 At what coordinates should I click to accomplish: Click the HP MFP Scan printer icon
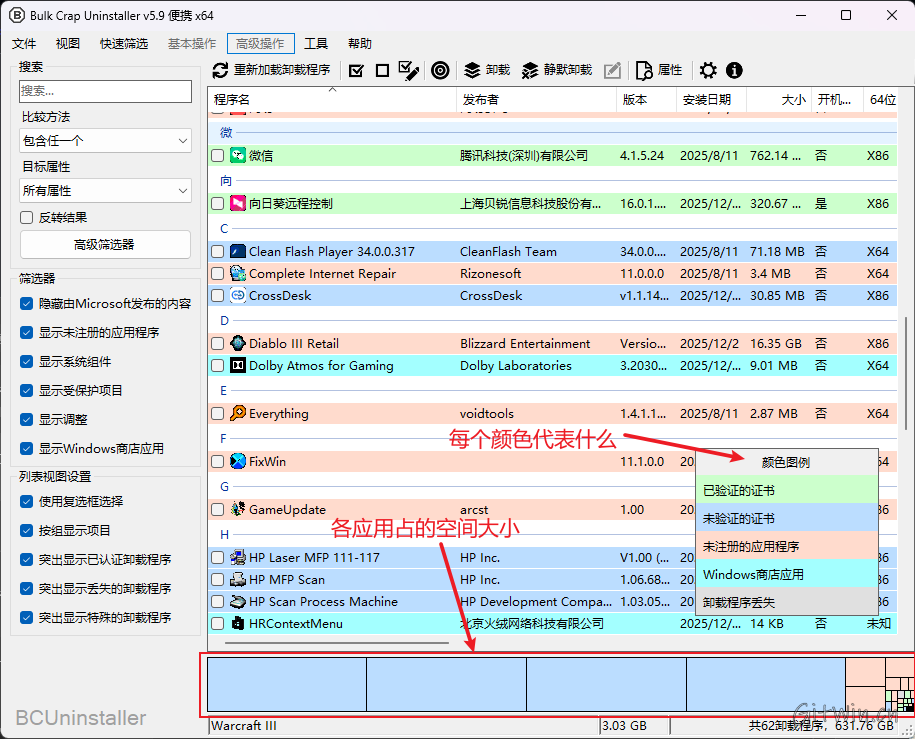click(x=238, y=580)
